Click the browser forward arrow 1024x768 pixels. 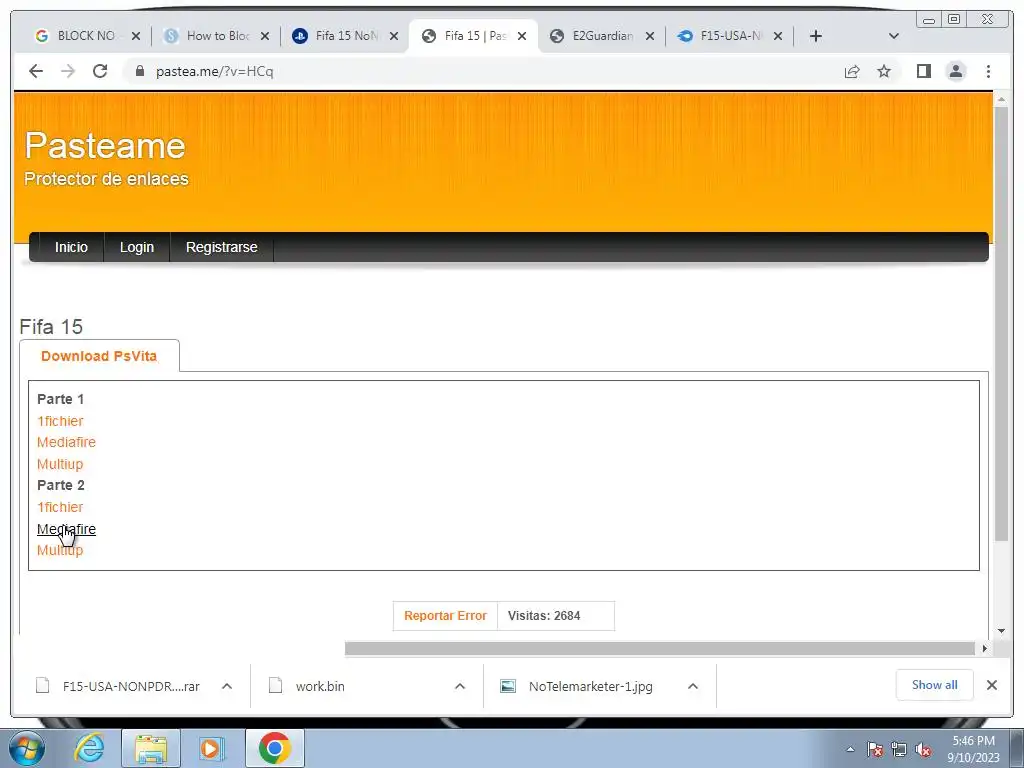click(68, 71)
